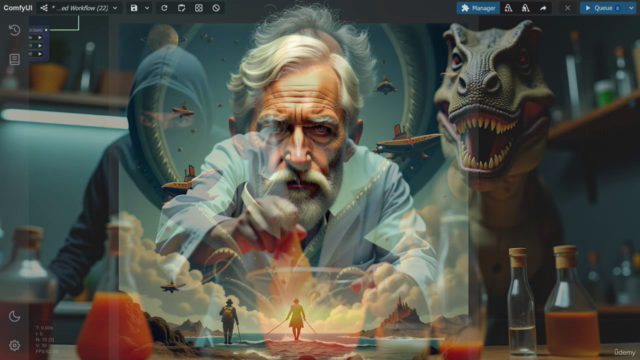Click third play arrow in purple node
Image resolution: width=640 pixels, height=360 pixels.
tap(40, 54)
